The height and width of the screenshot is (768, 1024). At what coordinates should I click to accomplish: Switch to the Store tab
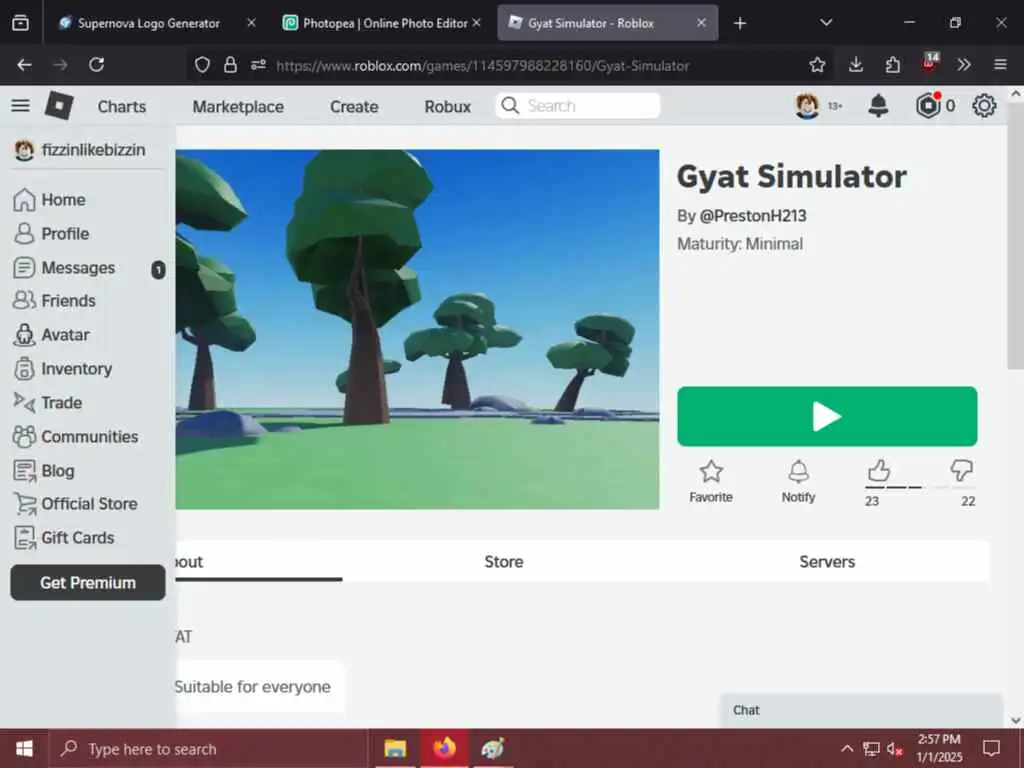coord(504,562)
